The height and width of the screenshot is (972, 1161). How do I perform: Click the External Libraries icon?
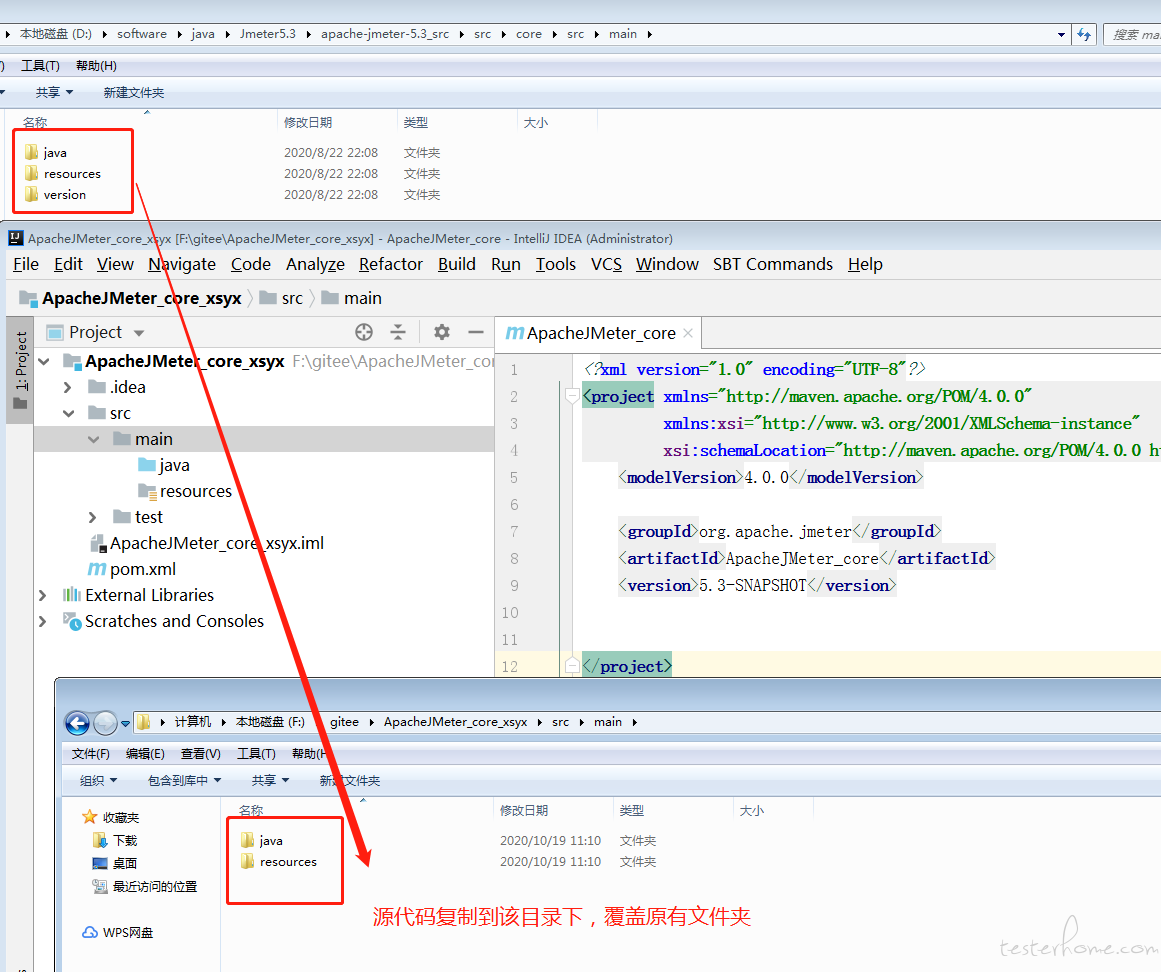[72, 594]
